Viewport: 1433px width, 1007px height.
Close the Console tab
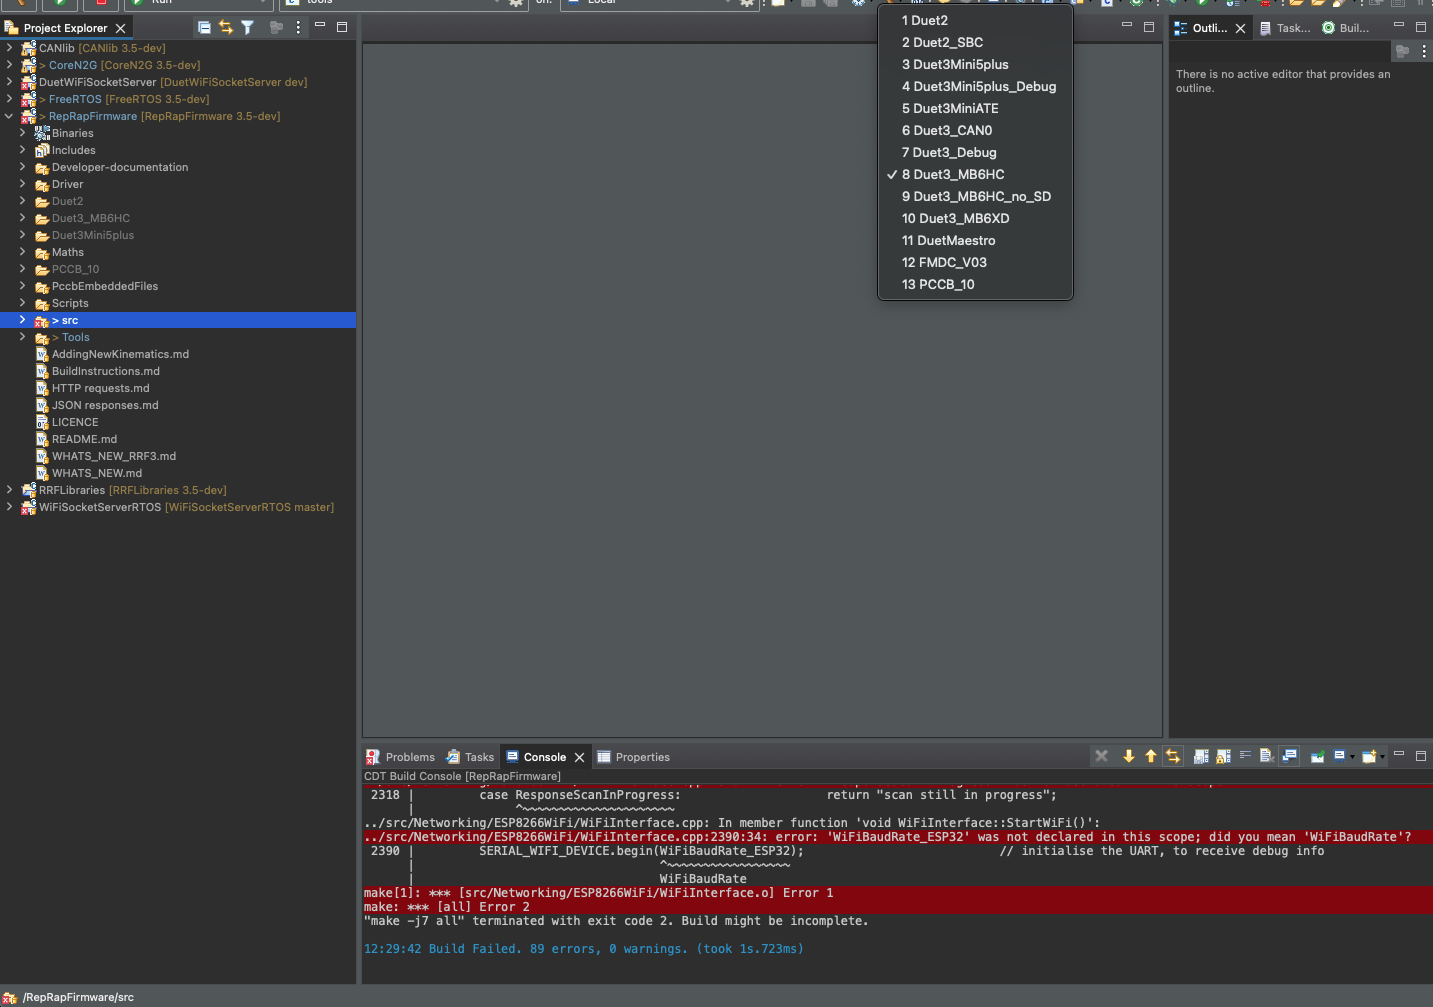click(579, 757)
